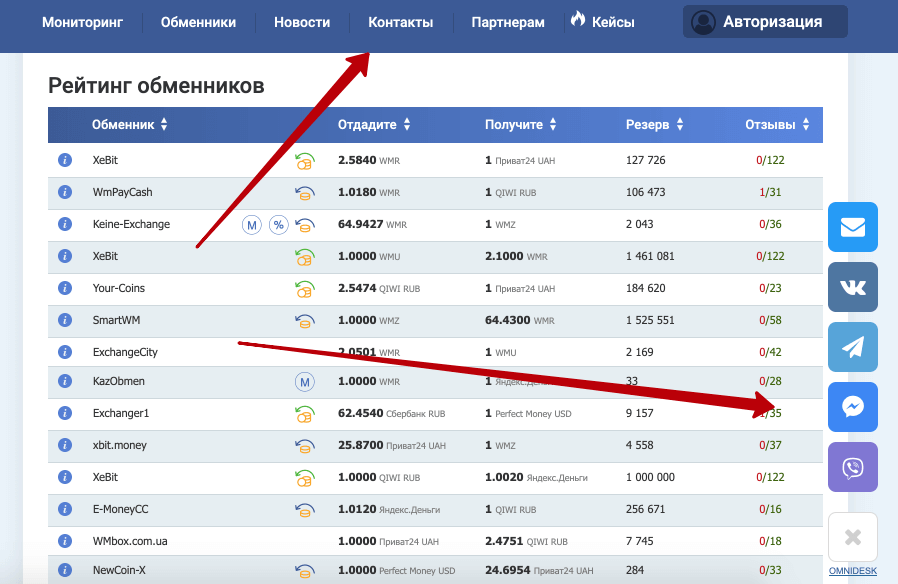Click blue coins icon on WmPayCash row

coord(305,193)
